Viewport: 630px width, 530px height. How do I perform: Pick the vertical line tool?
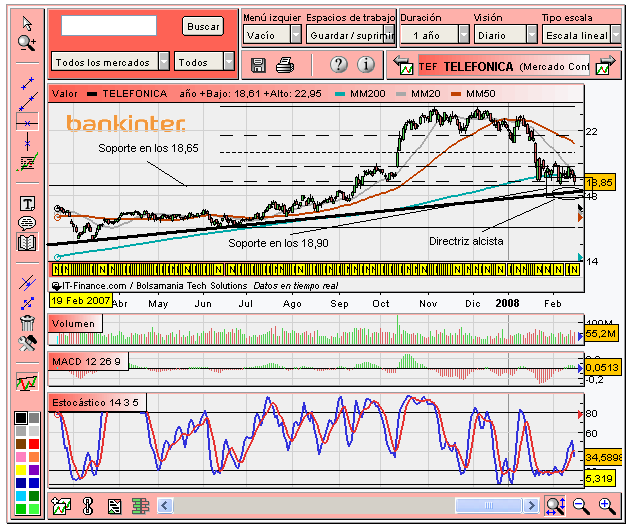(x=27, y=142)
